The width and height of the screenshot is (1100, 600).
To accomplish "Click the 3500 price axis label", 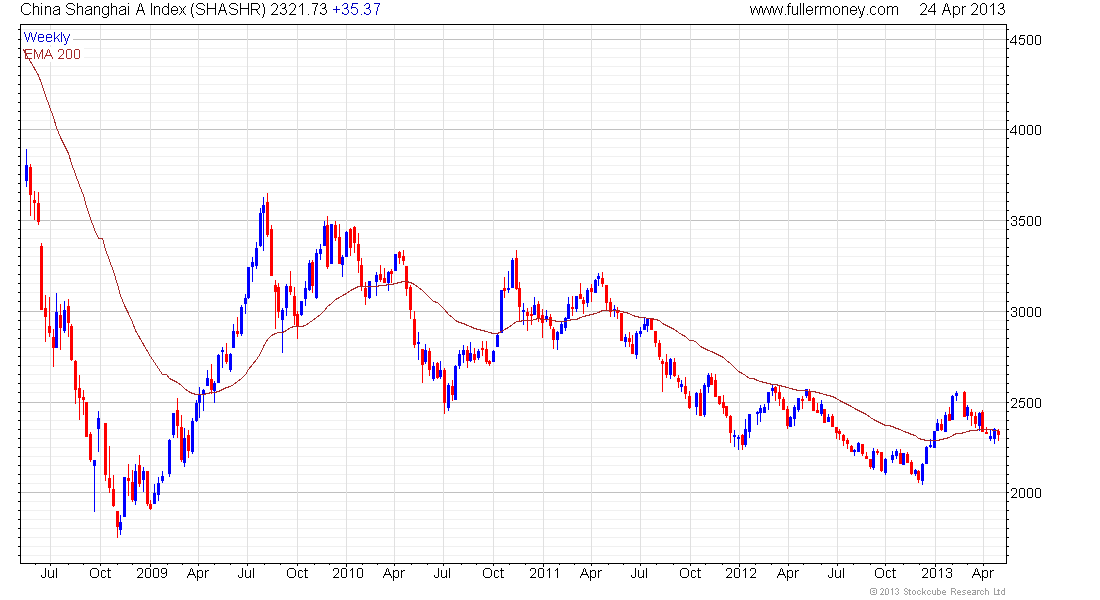I will coord(1025,221).
